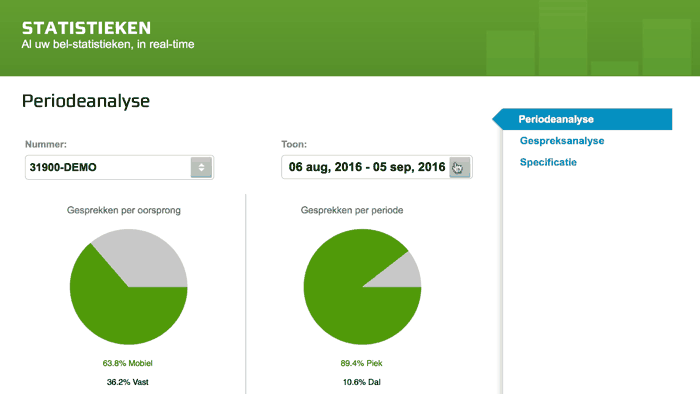This screenshot has height=394, width=700.
Task: Open the Nummer dropdown stepper arrows
Action: pyautogui.click(x=201, y=167)
